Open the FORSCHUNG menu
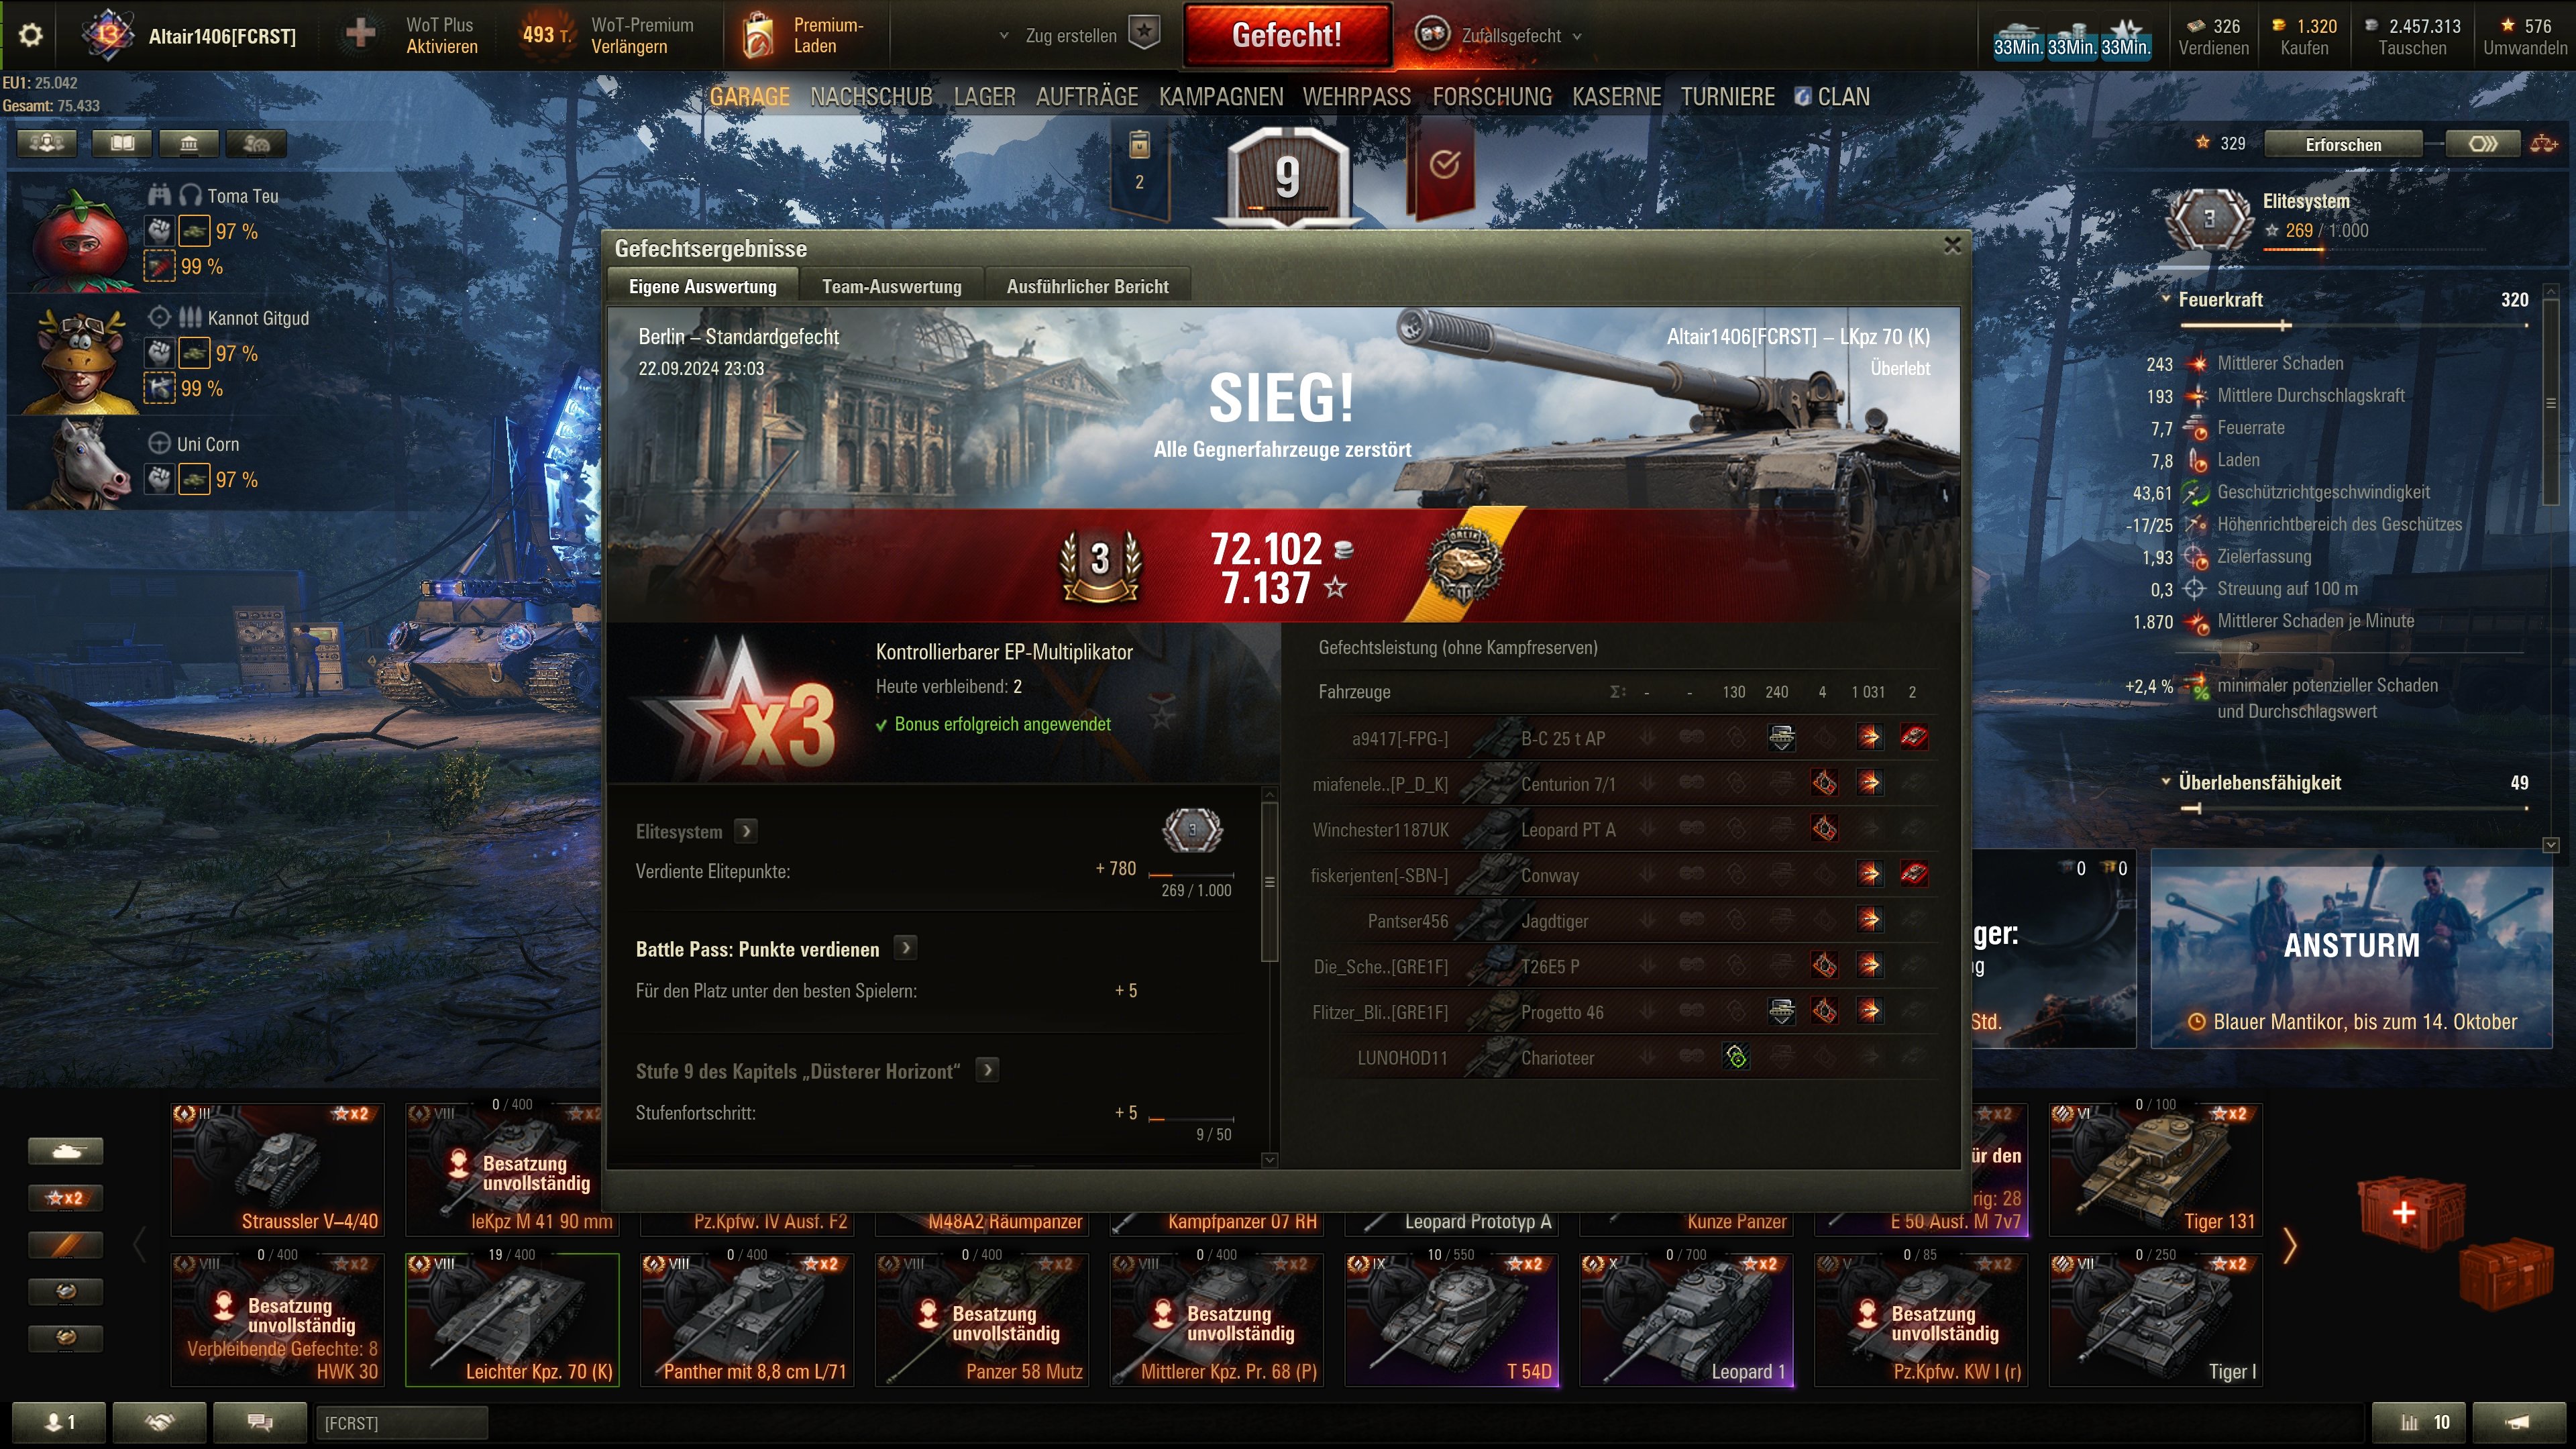 1492,97
